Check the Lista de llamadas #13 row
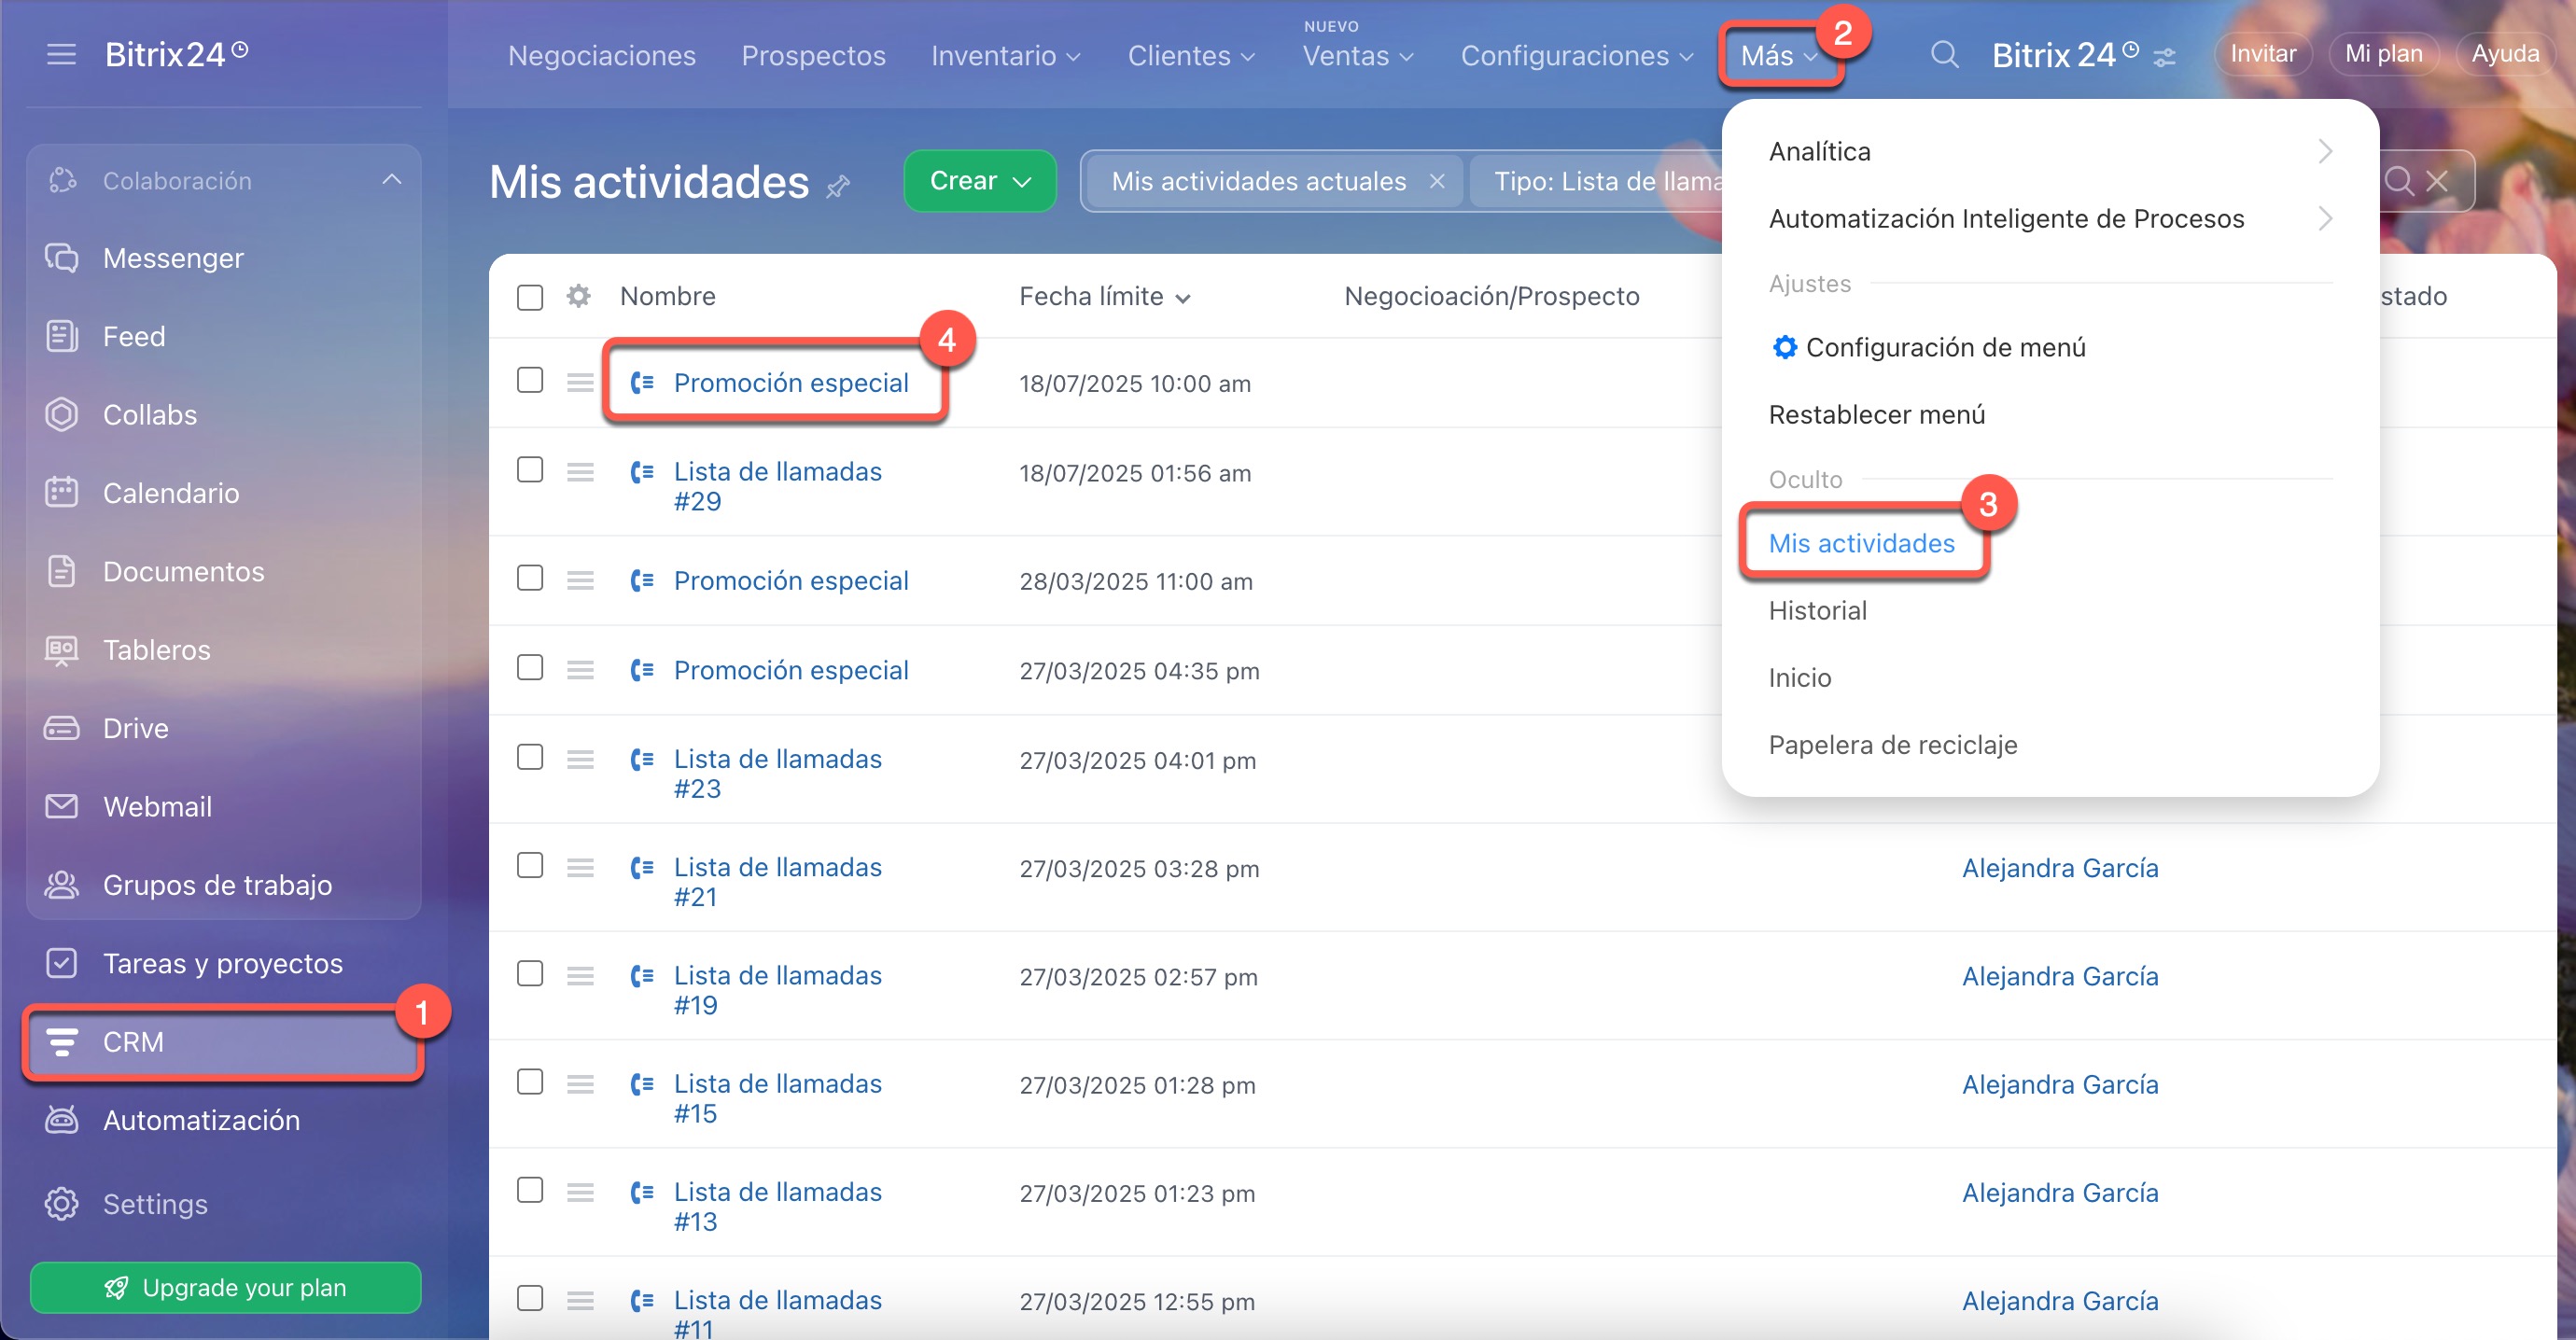2576x1340 pixels. [530, 1190]
